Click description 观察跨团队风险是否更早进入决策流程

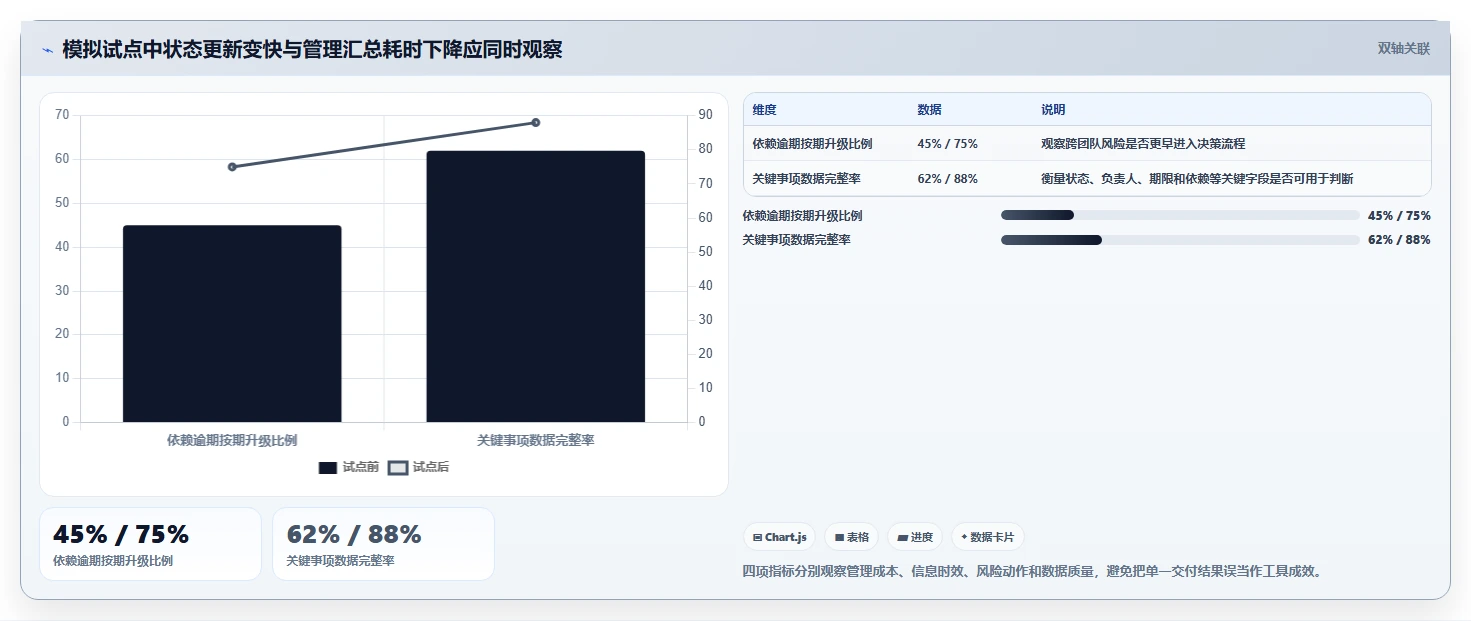coord(1143,144)
